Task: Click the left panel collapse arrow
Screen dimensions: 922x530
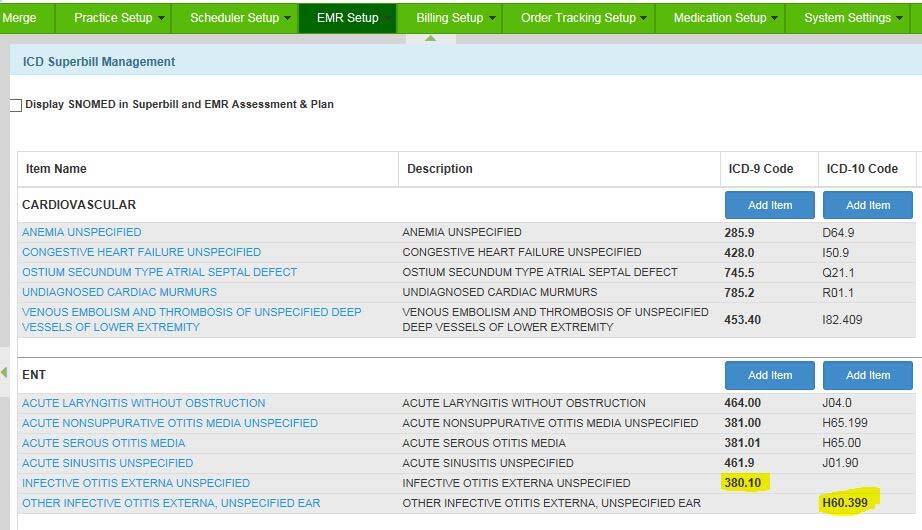Action: (x=4, y=373)
